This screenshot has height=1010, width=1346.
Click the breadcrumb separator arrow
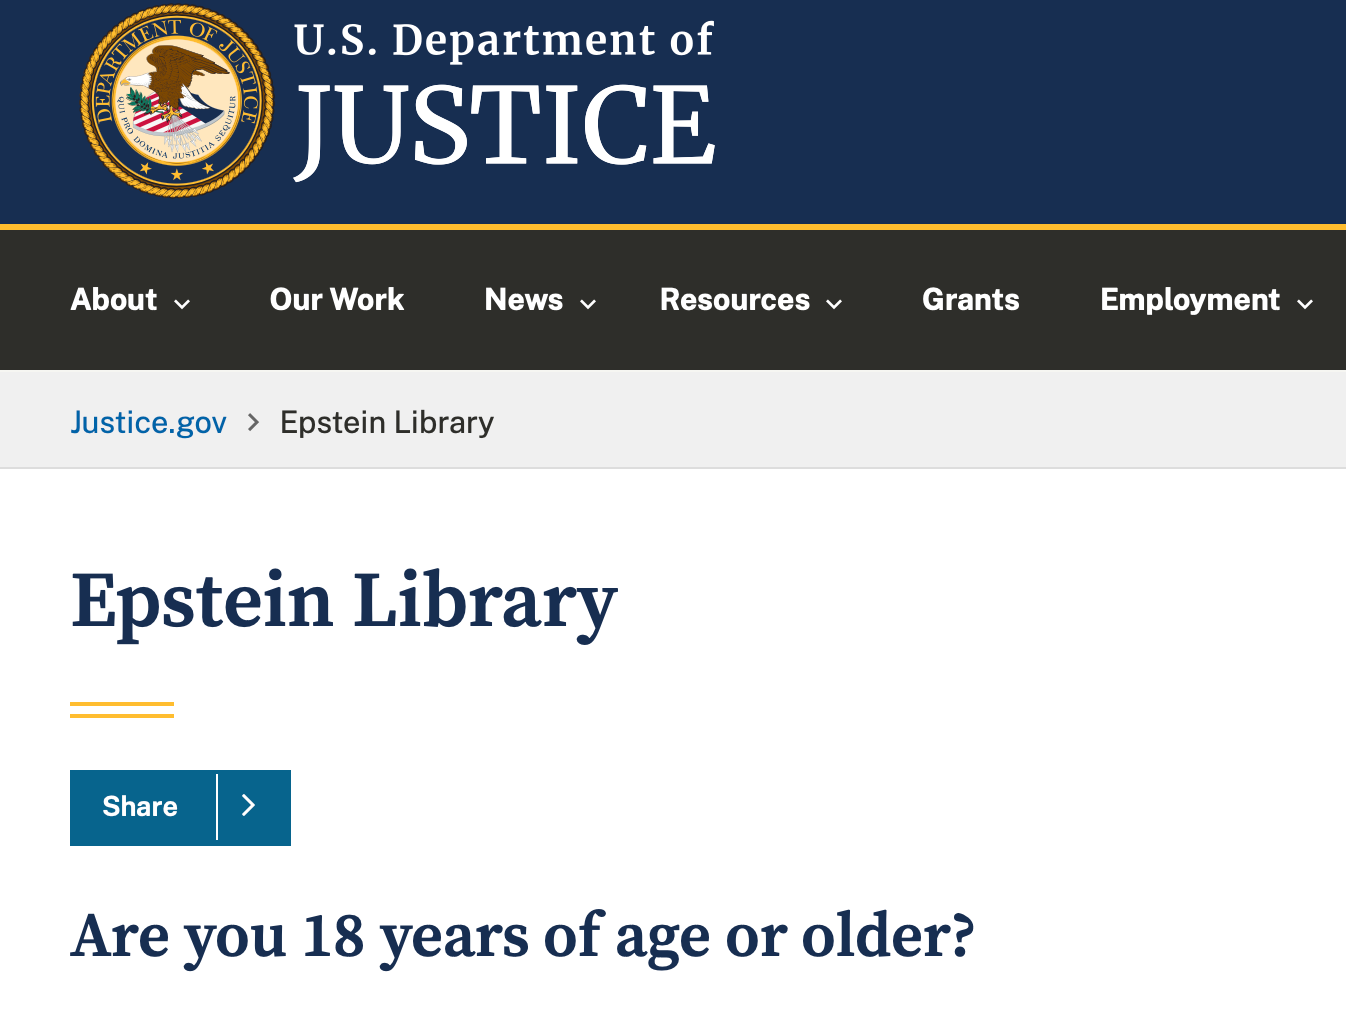(x=254, y=423)
